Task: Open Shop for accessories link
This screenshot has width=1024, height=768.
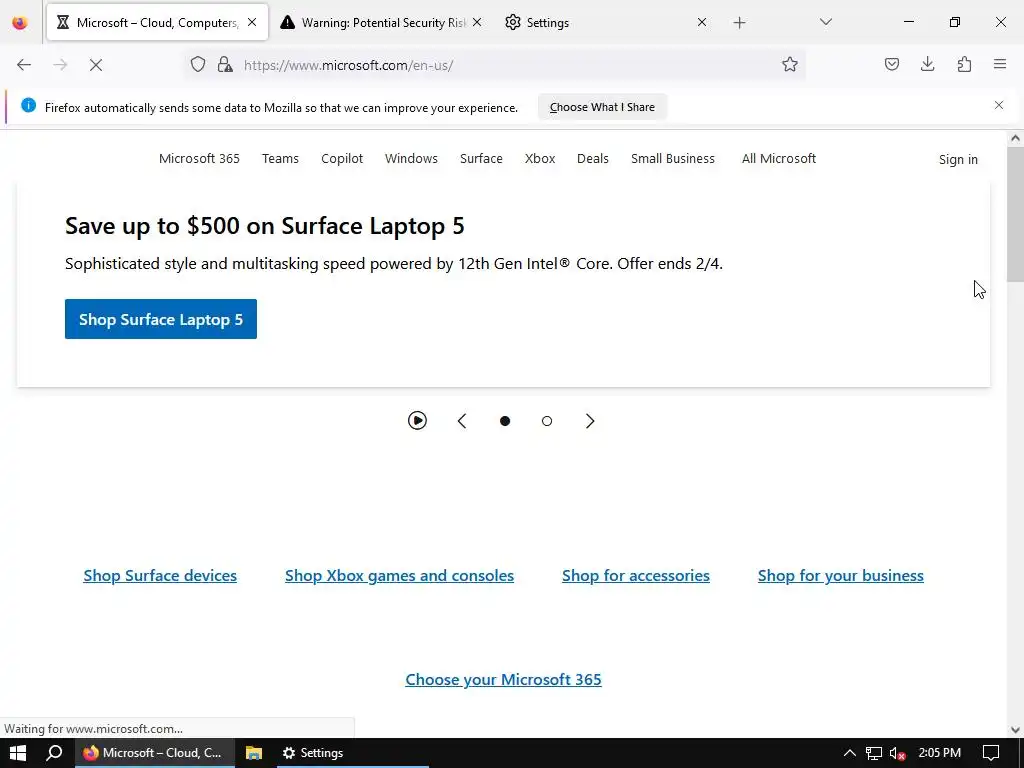Action: click(x=636, y=576)
